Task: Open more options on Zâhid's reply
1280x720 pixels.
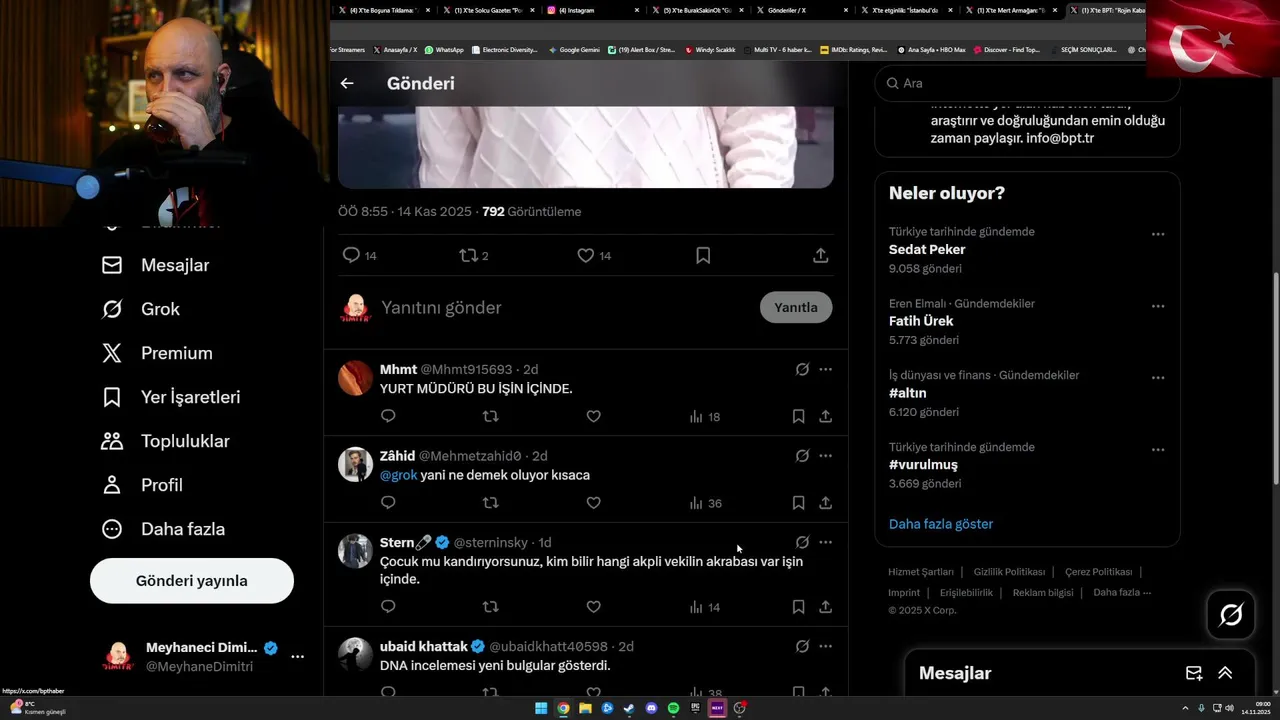Action: tap(825, 455)
